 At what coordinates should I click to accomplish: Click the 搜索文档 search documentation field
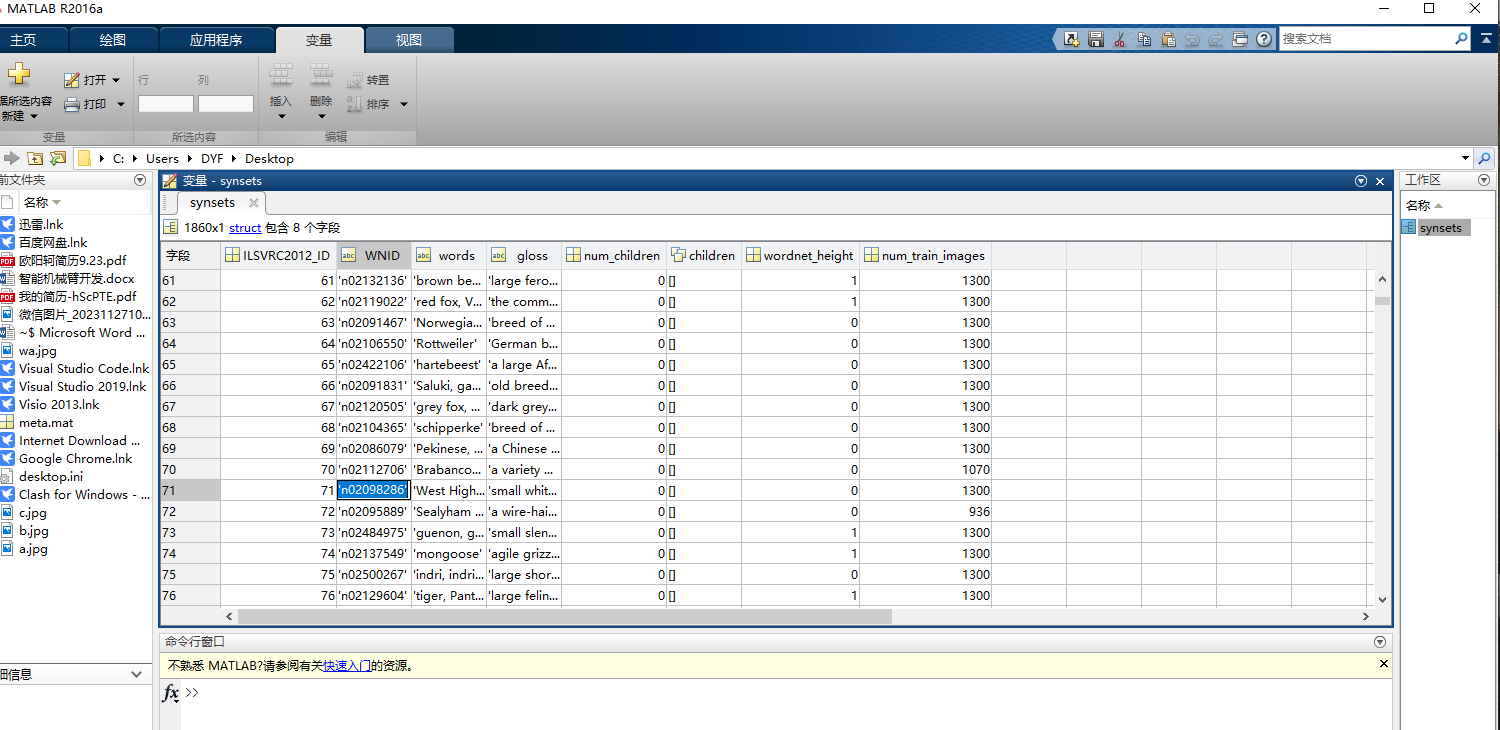click(x=1365, y=39)
